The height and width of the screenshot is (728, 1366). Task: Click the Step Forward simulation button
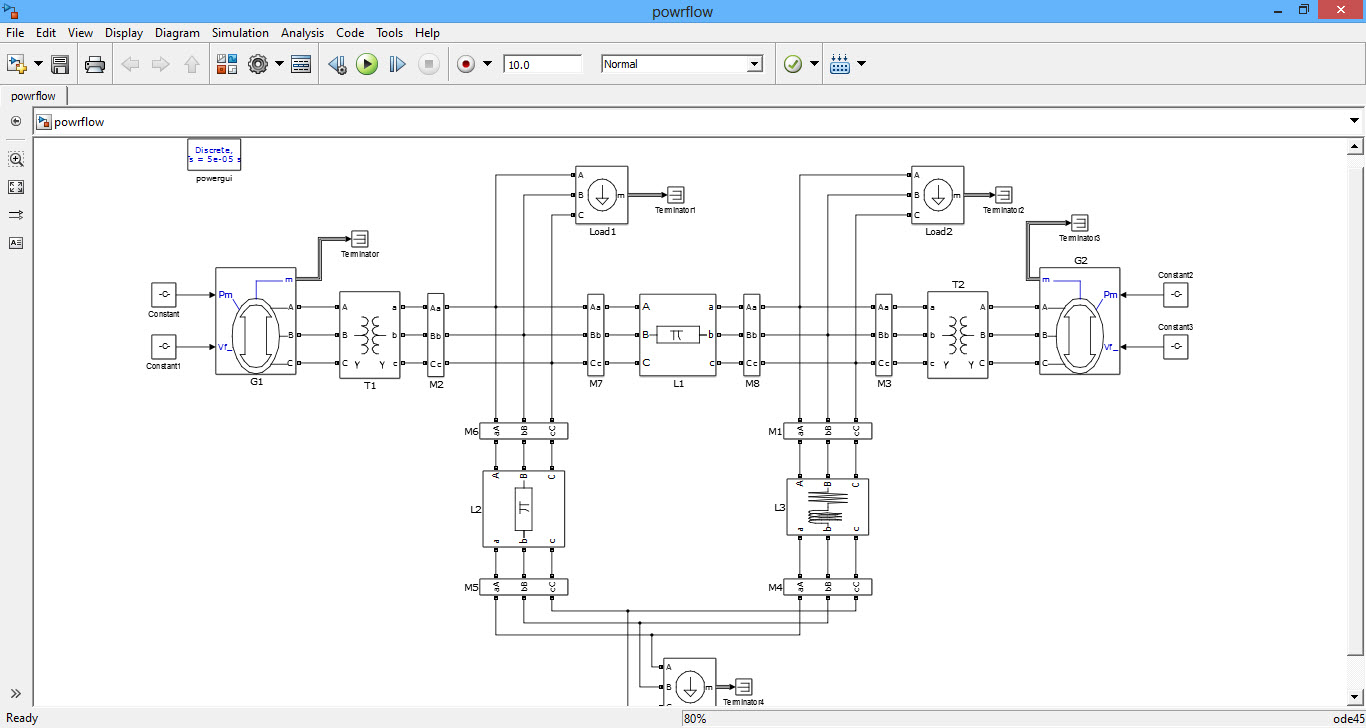pos(397,64)
